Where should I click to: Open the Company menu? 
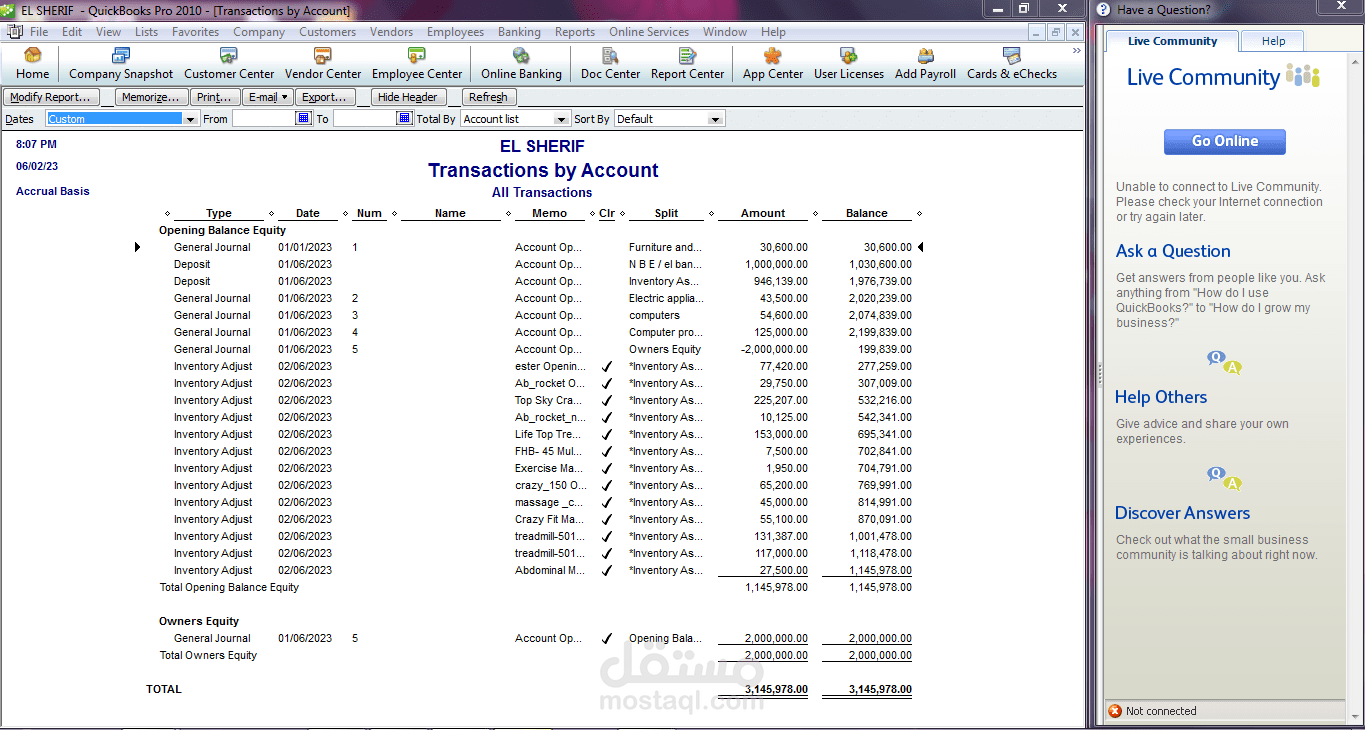tap(259, 32)
